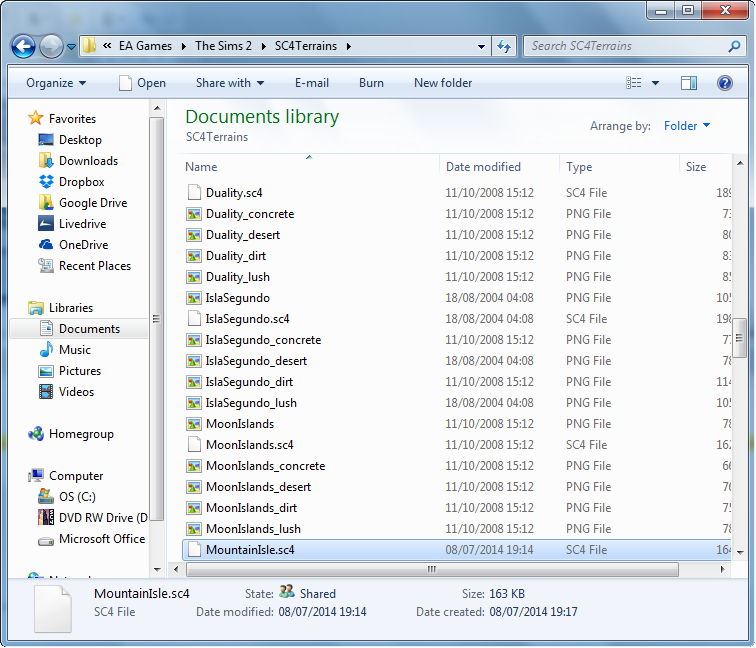756x648 pixels.
Task: Click the navigation pane scroll down arrow
Action: tap(157, 570)
